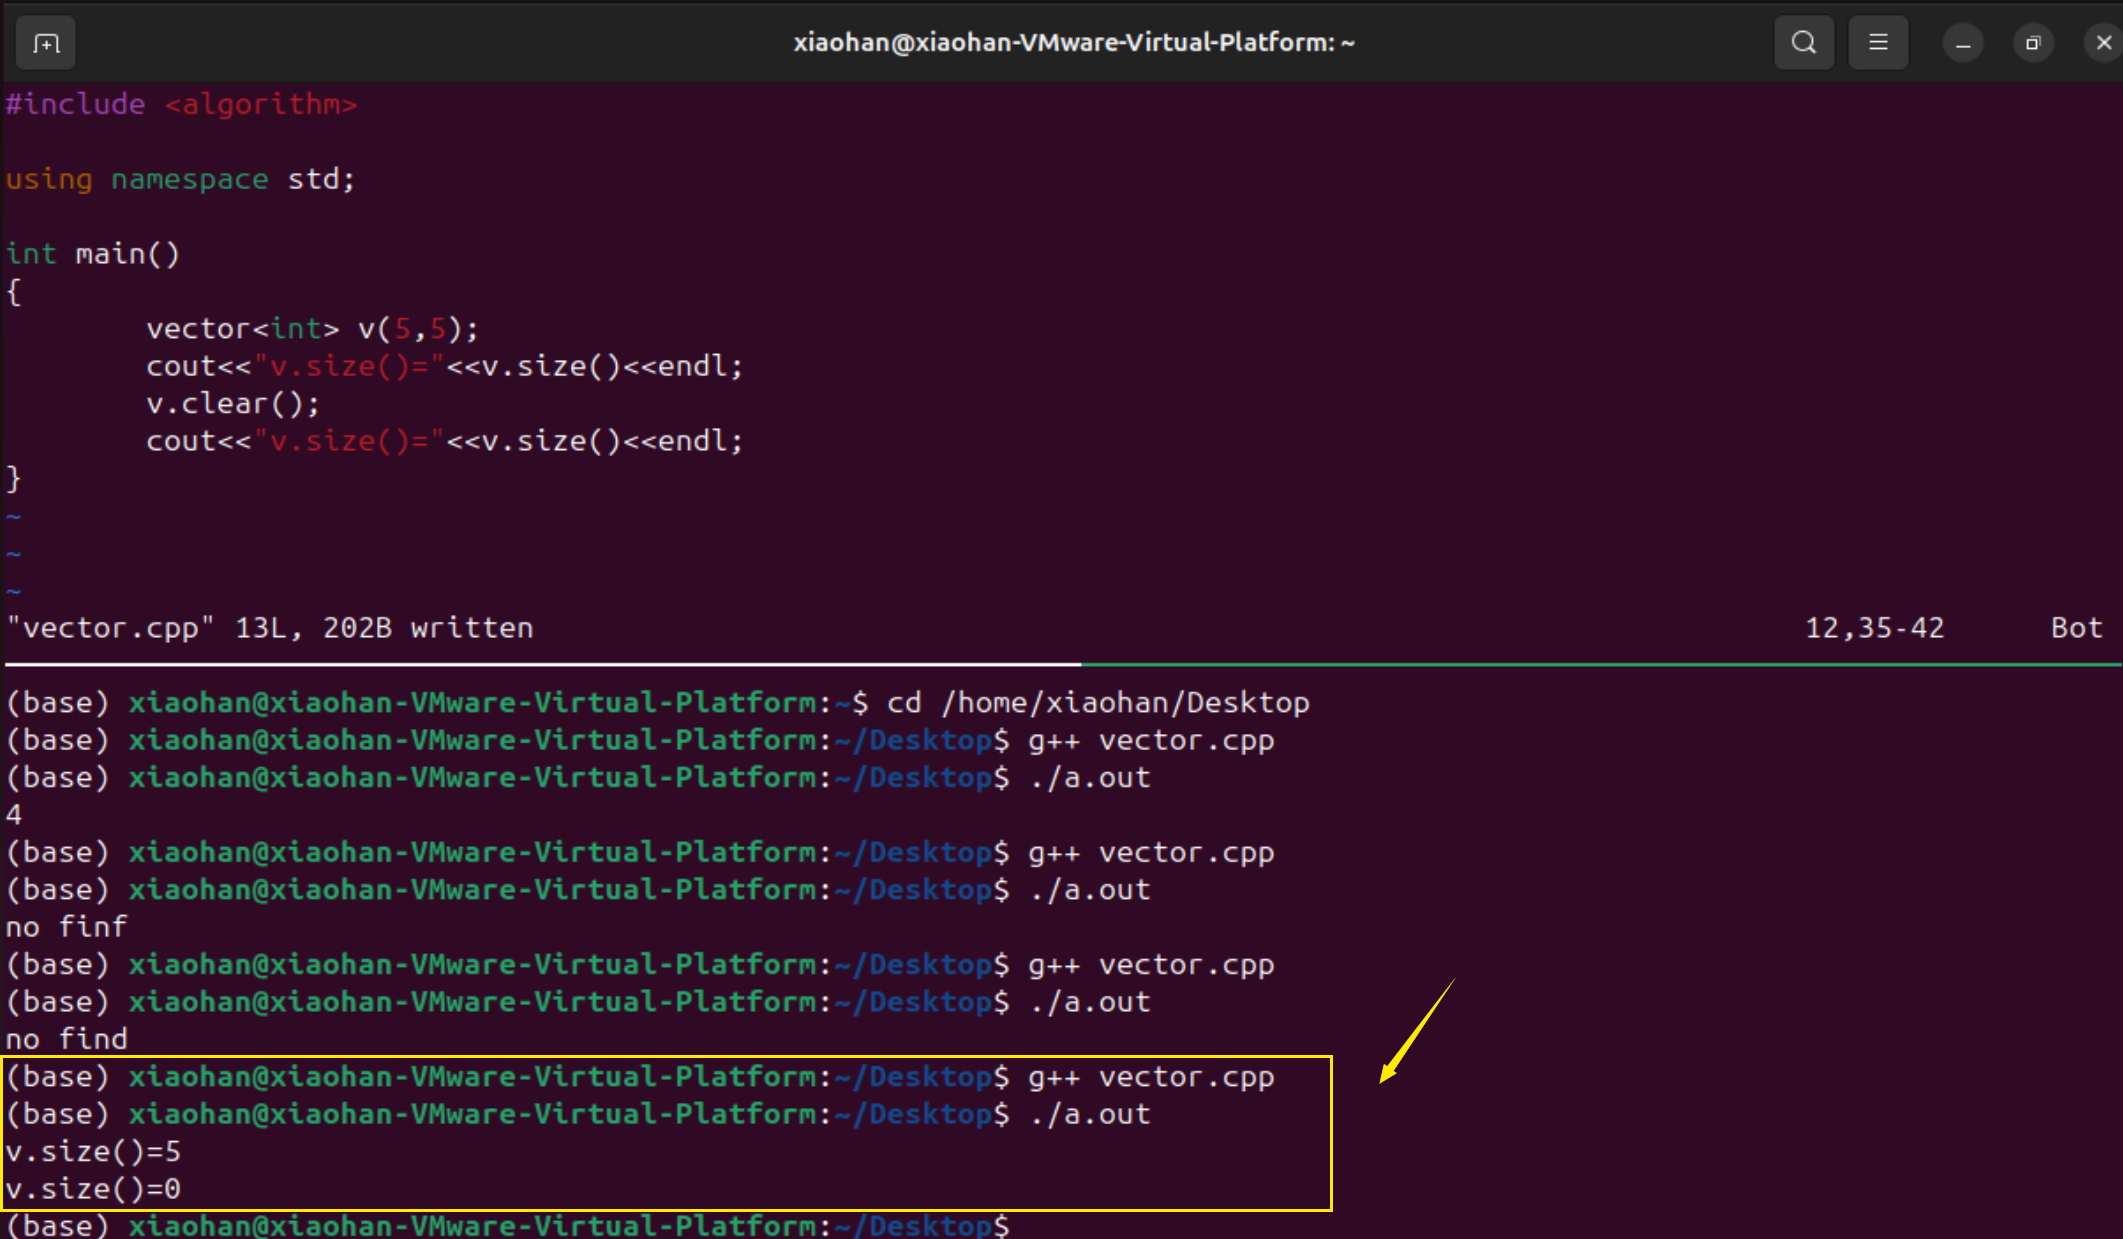
Task: Click the 'Bot' scroll position indicator
Action: [2076, 628]
